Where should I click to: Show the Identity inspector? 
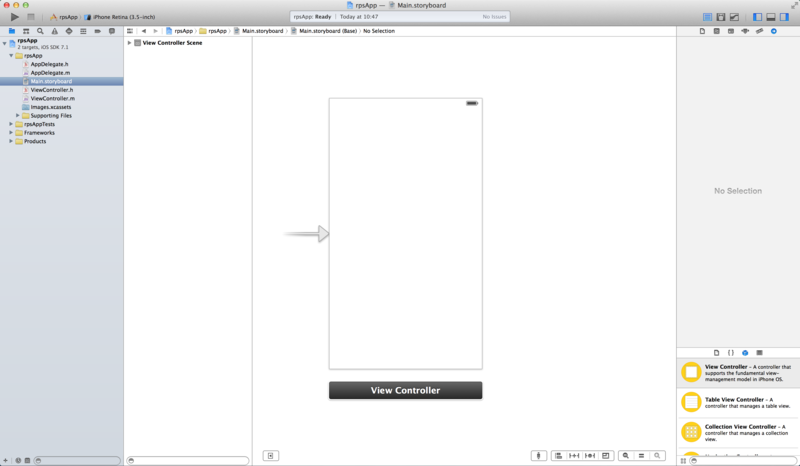[x=731, y=31]
